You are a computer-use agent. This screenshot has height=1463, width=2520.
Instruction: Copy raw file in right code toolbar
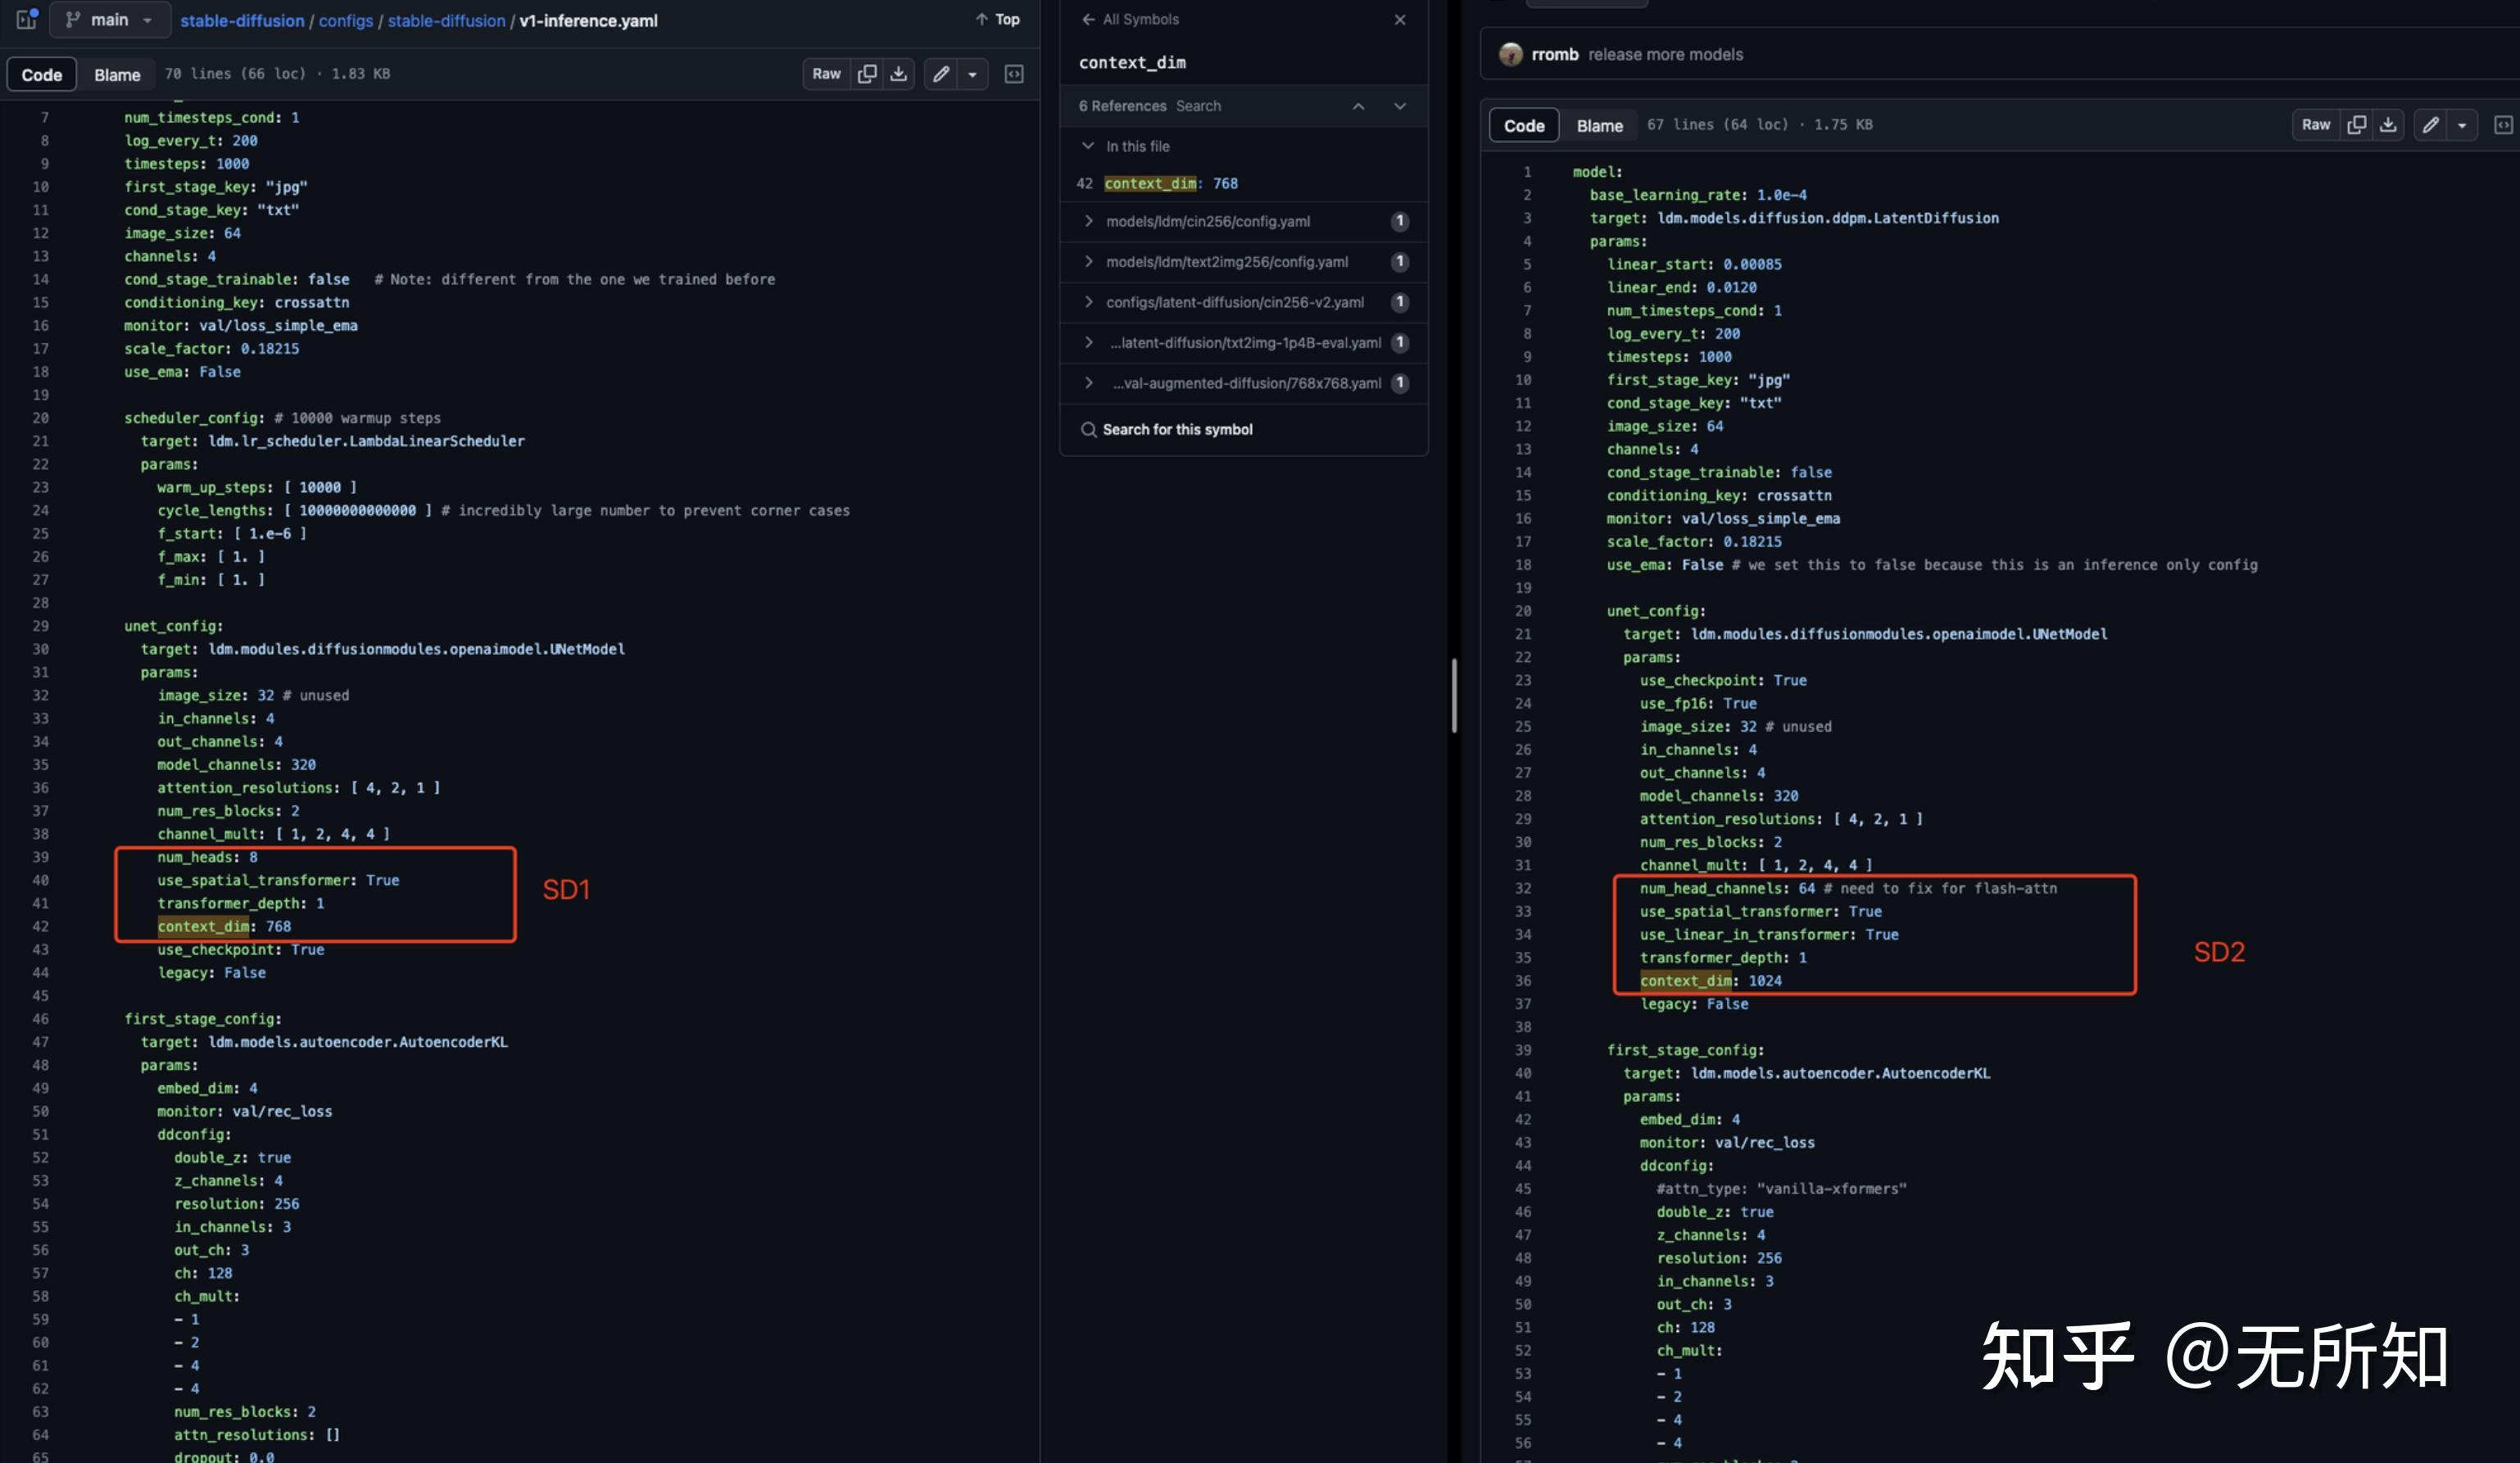click(x=2356, y=125)
